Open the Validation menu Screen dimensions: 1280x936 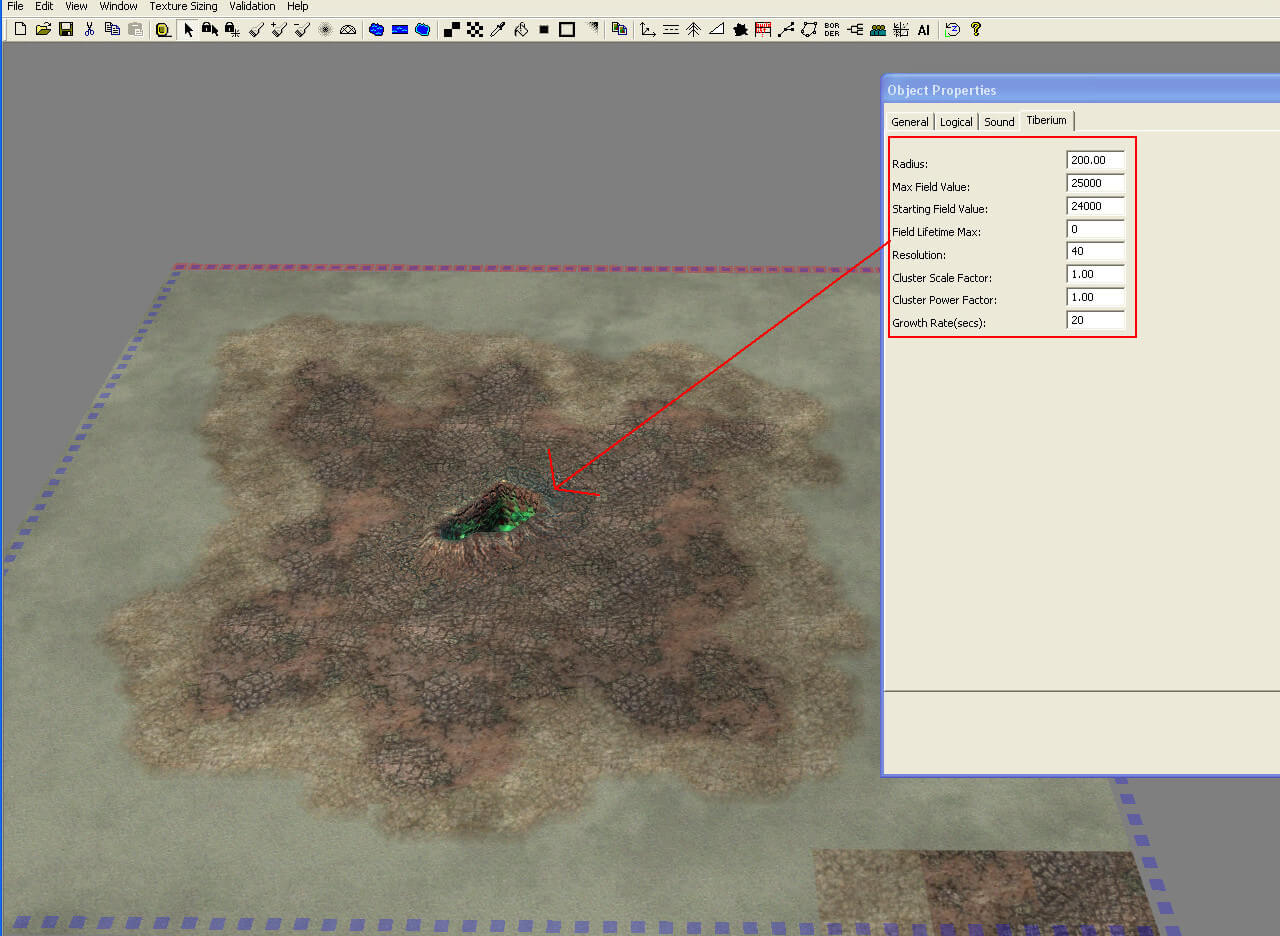(x=252, y=6)
